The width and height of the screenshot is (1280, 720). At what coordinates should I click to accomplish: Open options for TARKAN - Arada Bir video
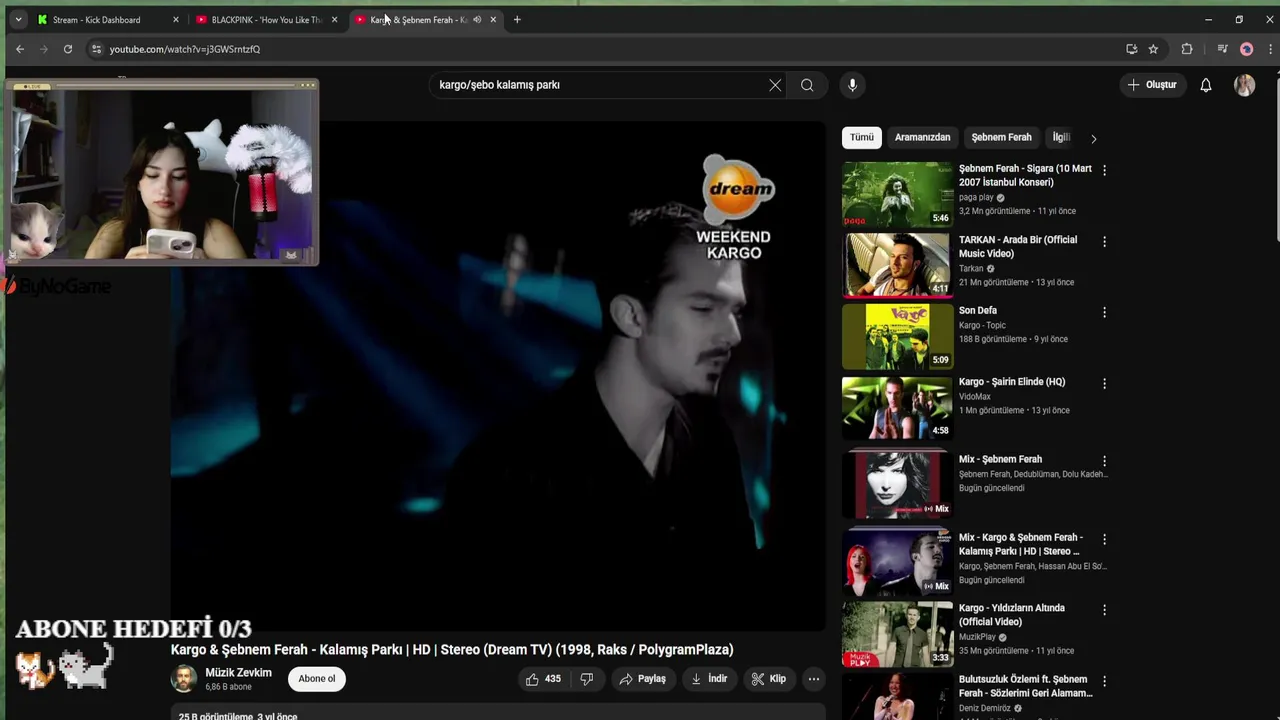tap(1104, 242)
